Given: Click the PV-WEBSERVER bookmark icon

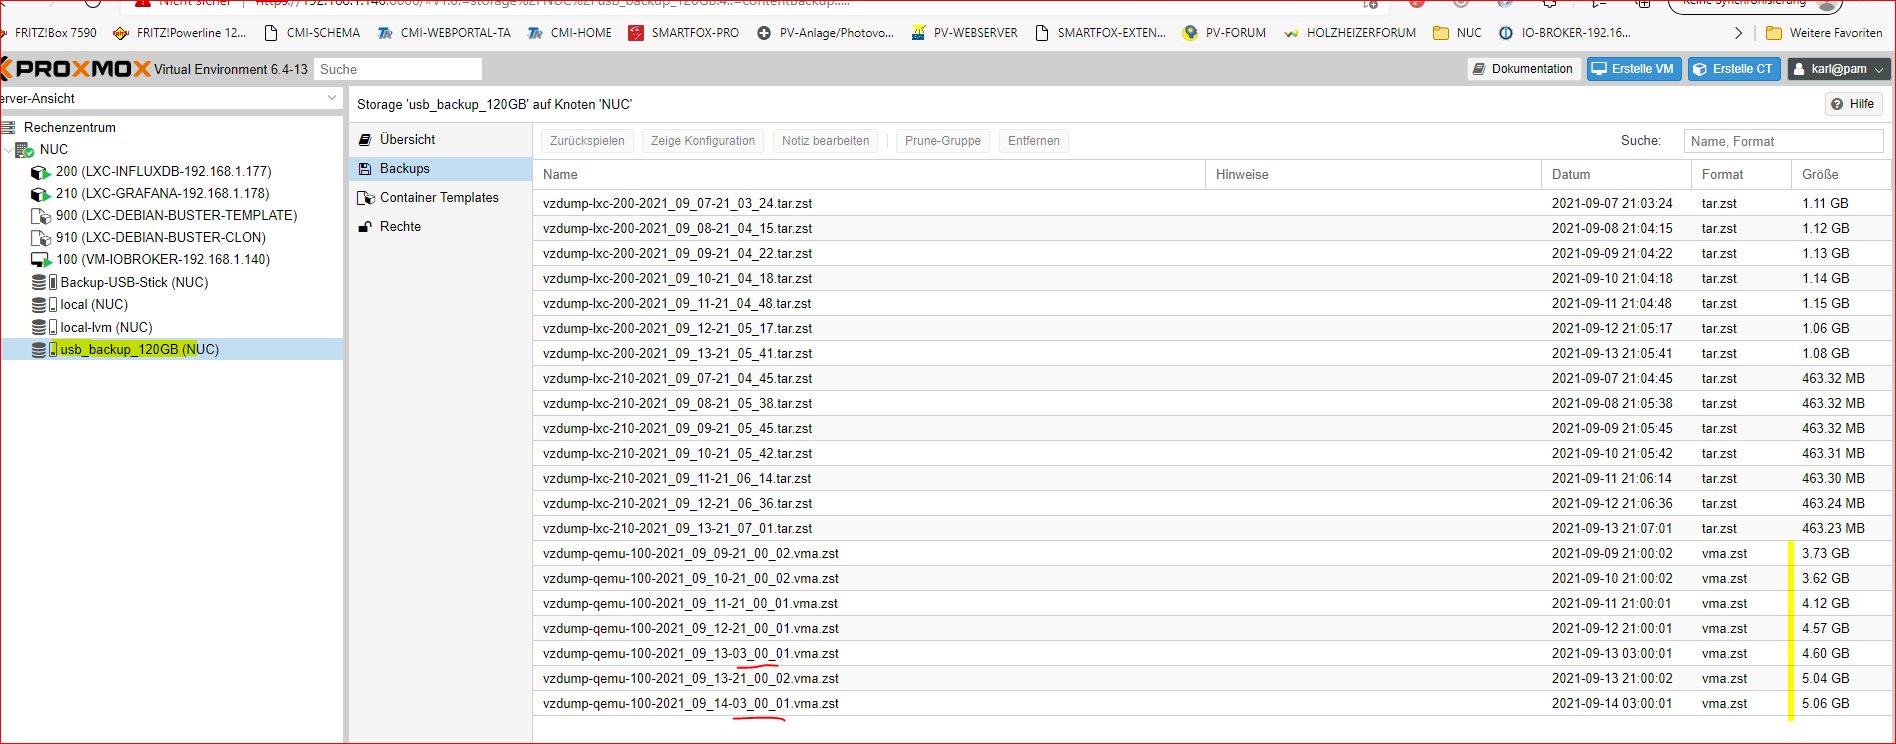Looking at the screenshot, I should pos(918,33).
